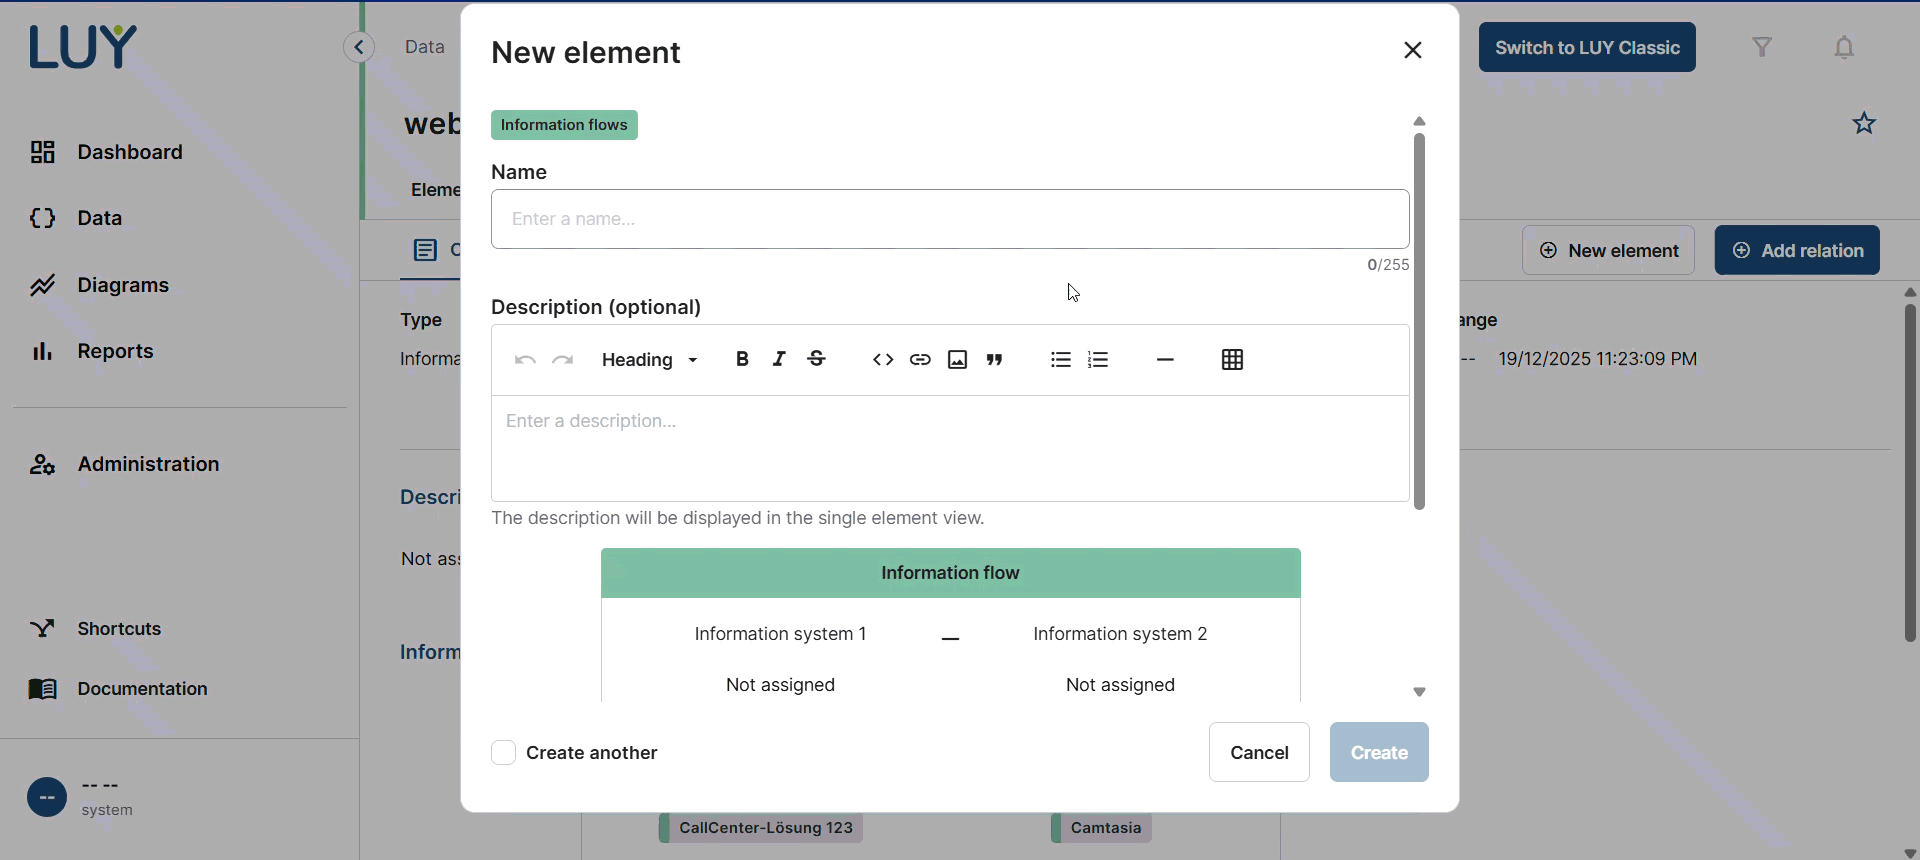Insert an image into the description
This screenshot has height=860, width=1920.
tap(957, 360)
